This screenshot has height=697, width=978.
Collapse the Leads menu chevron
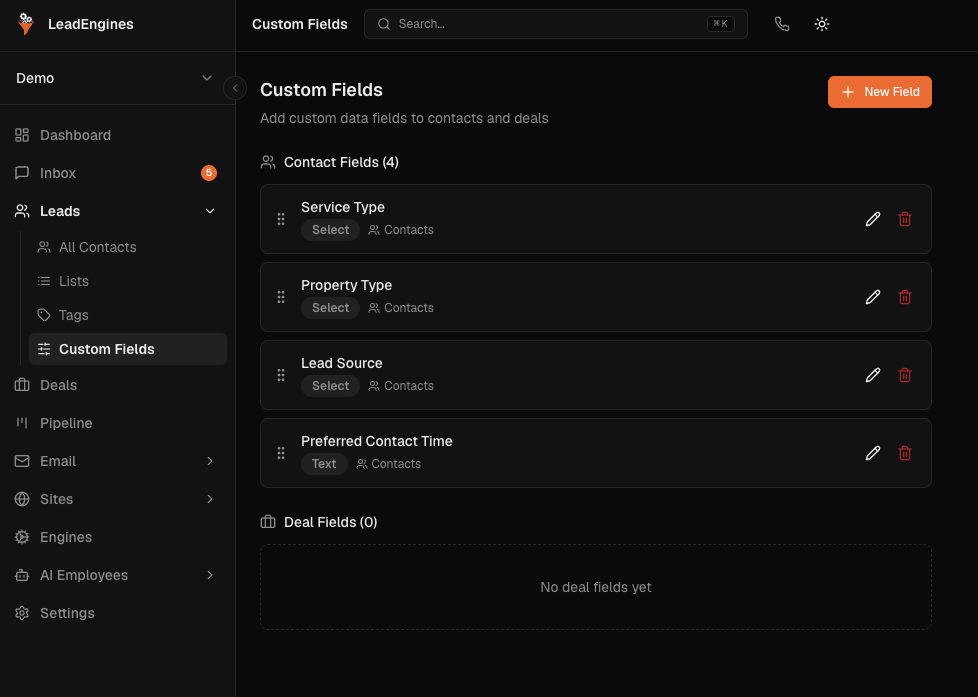210,211
